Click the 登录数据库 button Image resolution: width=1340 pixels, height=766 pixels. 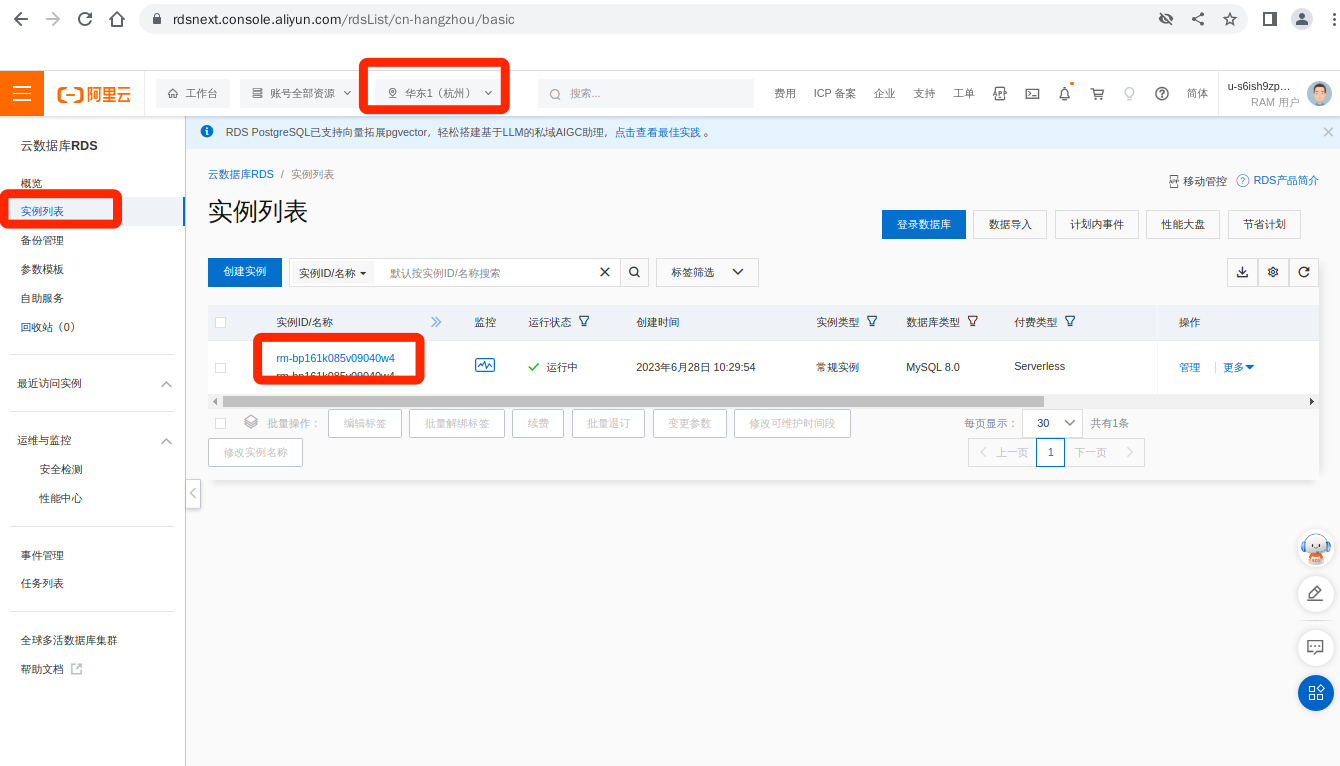923,224
